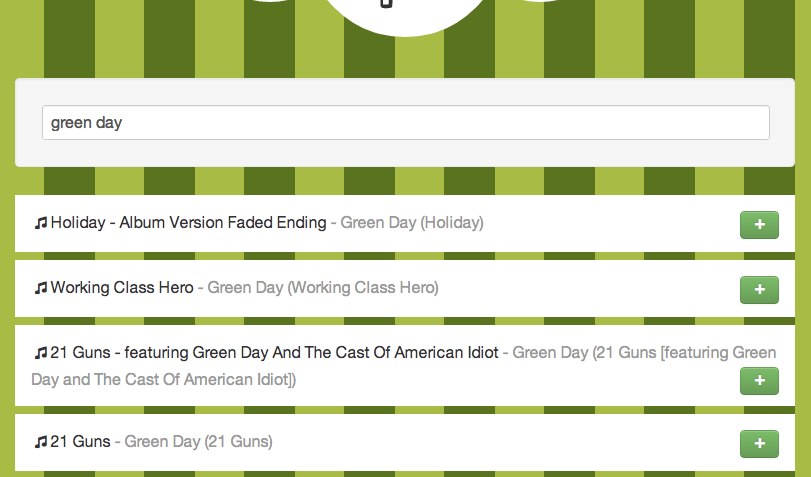Screen dimensions: 811x477
Task: Select "21 Guns - featuring Green Day And The Cast Of American Idiot" title
Action: coord(275,353)
